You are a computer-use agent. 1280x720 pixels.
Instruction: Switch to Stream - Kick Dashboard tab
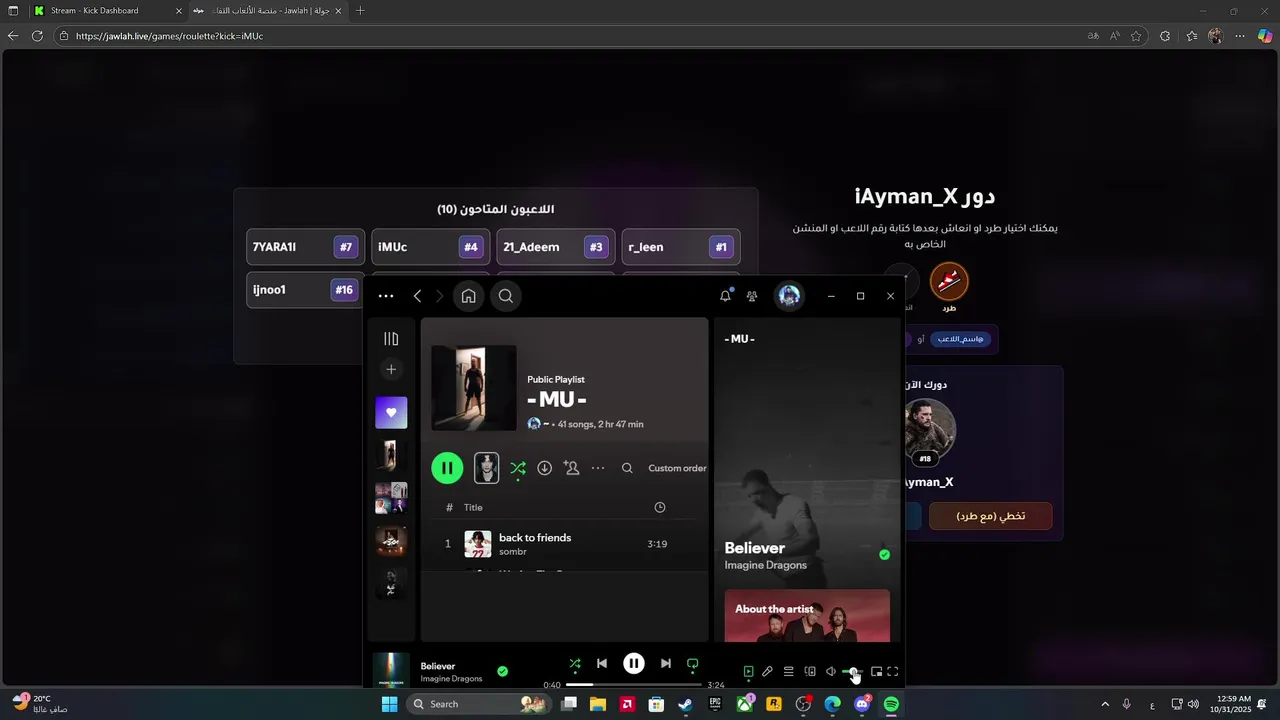click(x=107, y=11)
